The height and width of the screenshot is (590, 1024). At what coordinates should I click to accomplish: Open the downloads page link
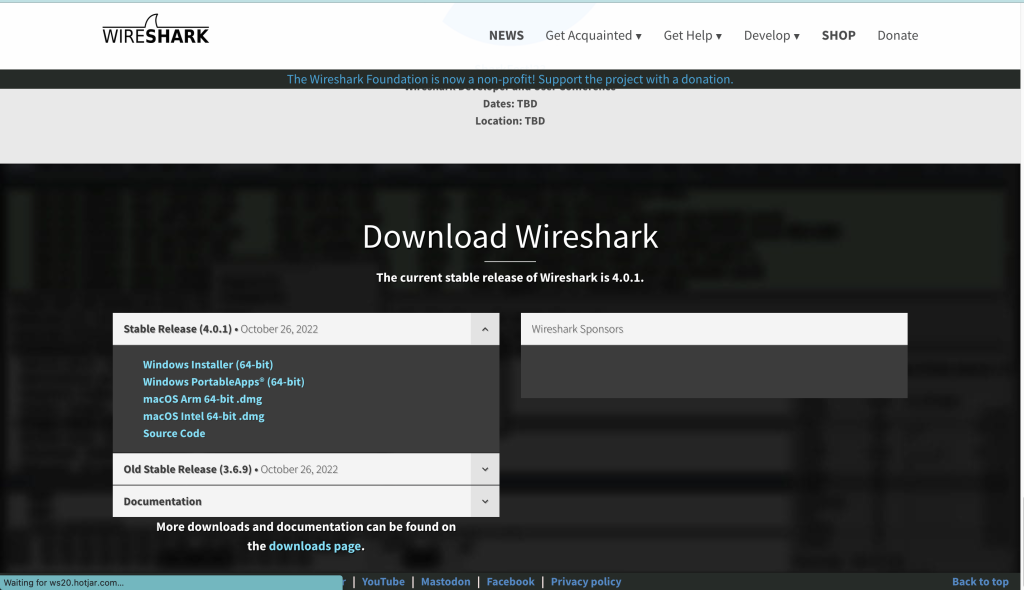click(x=314, y=546)
